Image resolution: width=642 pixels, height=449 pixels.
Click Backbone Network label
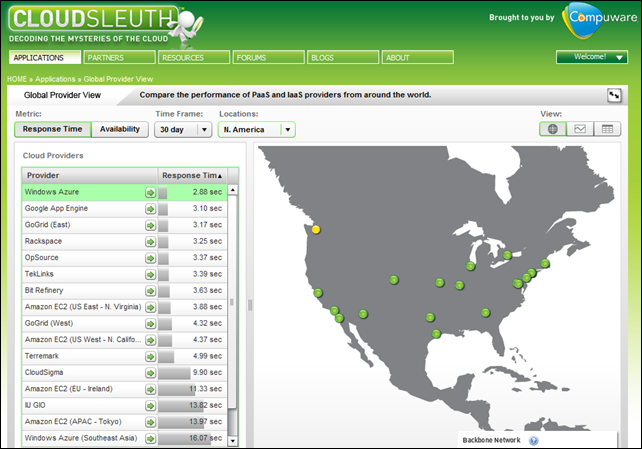click(x=491, y=440)
